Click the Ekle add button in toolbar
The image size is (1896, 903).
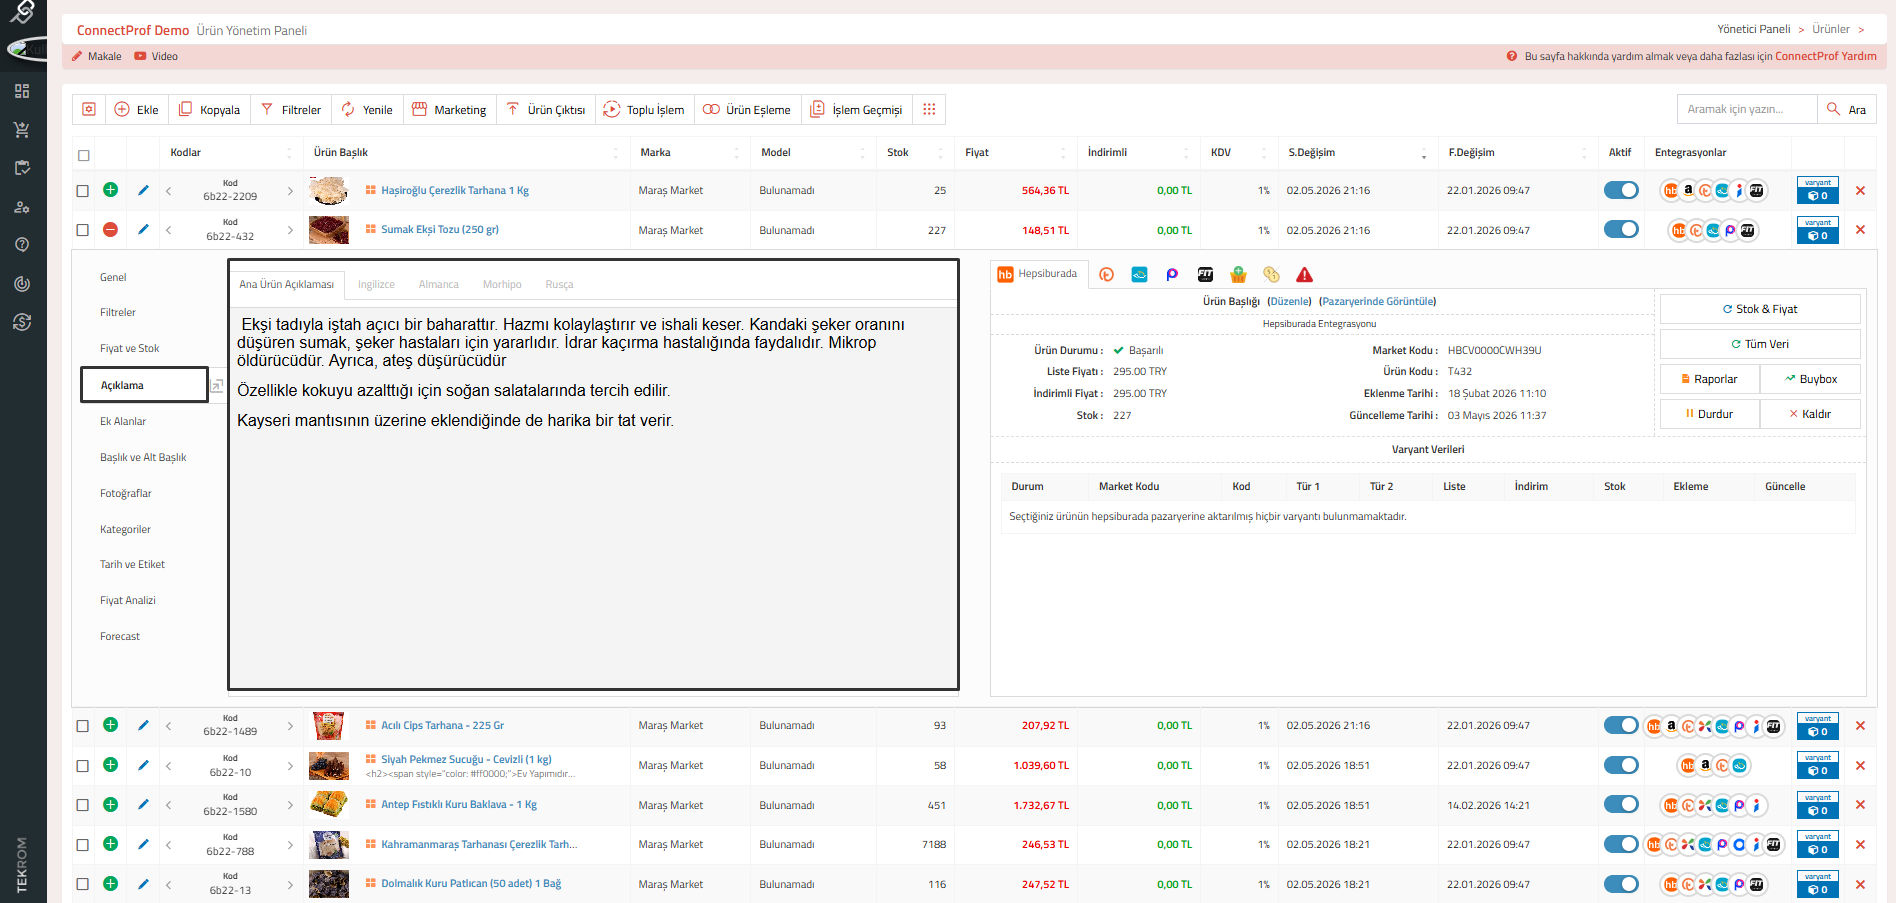click(x=136, y=109)
